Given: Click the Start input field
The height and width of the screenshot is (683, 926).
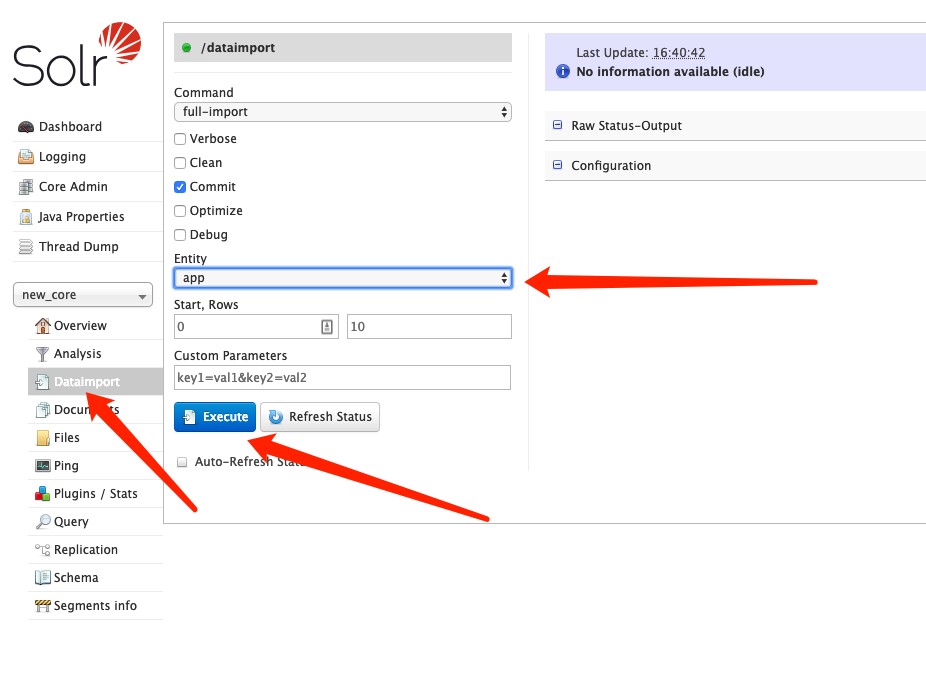Looking at the screenshot, I should pos(256,326).
